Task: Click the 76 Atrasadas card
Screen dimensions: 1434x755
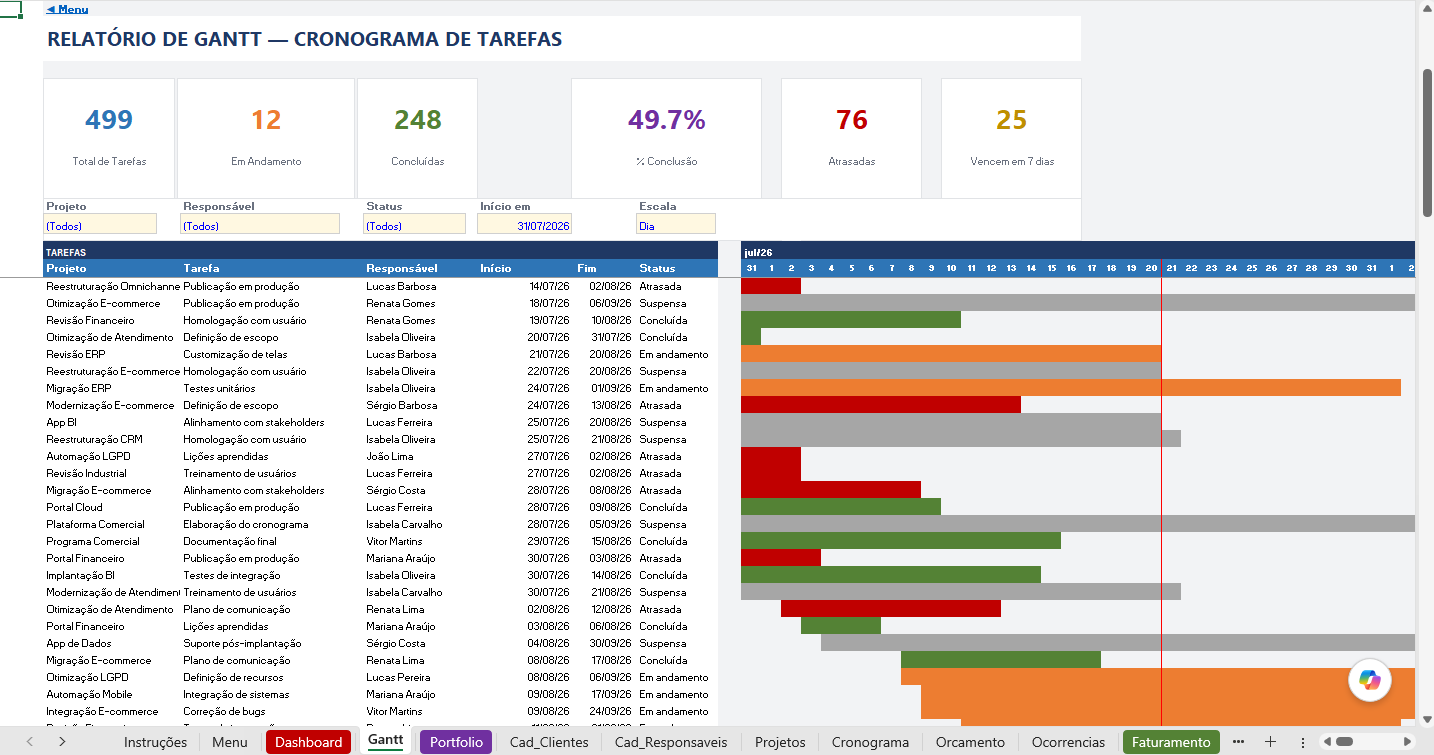Action: click(851, 138)
